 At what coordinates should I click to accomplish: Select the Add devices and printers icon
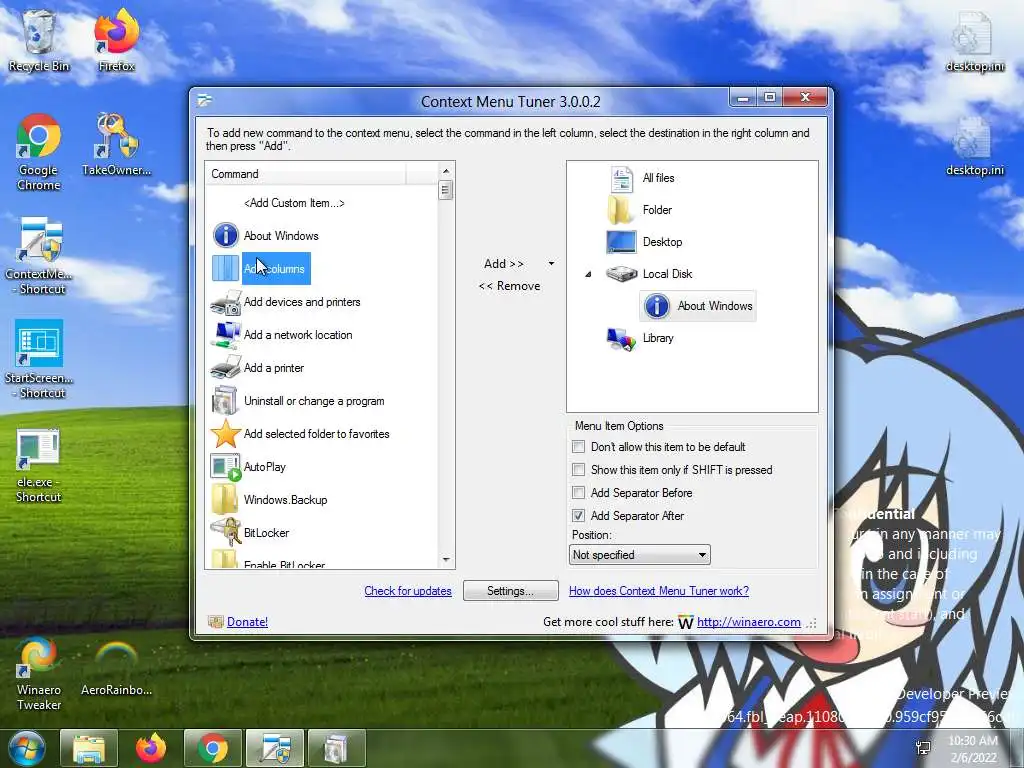(x=226, y=302)
